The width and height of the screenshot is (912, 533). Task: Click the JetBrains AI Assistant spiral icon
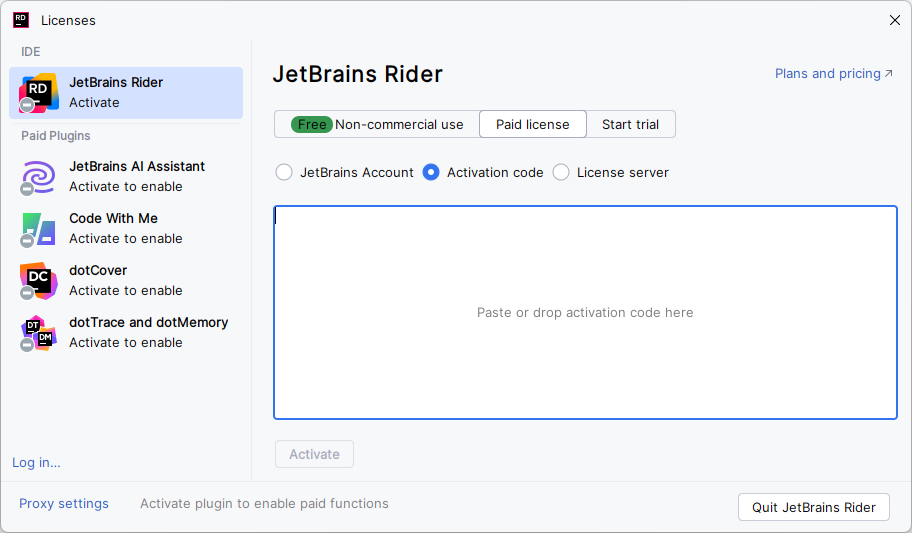pos(39,177)
